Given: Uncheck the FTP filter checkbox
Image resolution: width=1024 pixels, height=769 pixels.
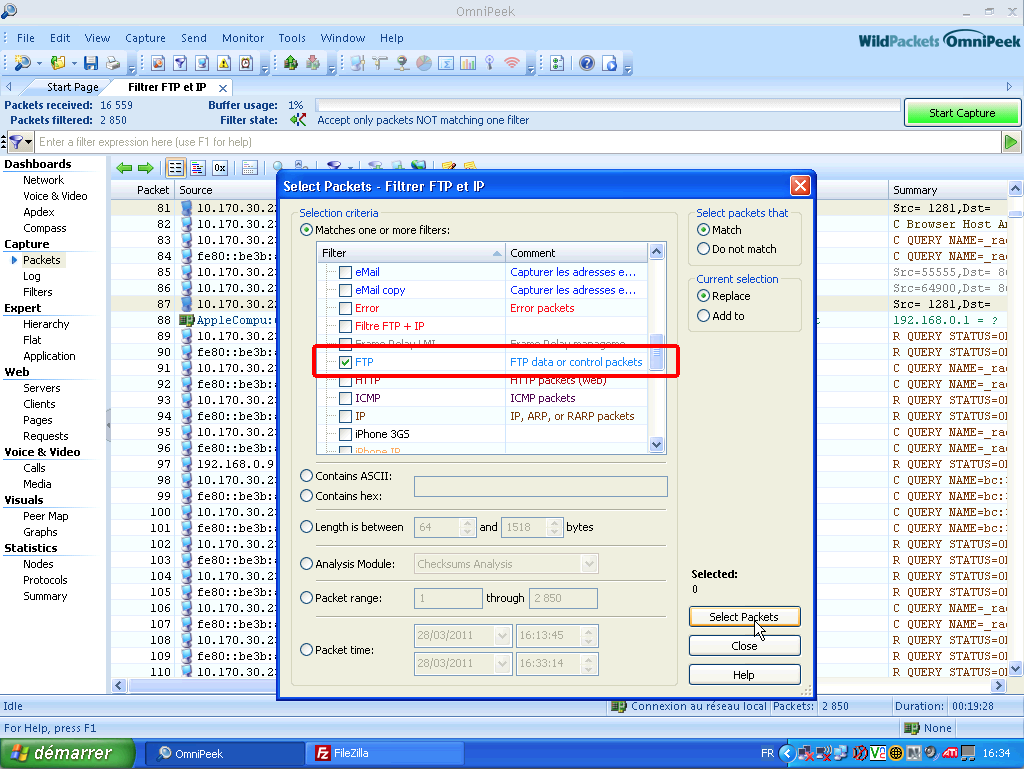Looking at the screenshot, I should click(x=345, y=362).
